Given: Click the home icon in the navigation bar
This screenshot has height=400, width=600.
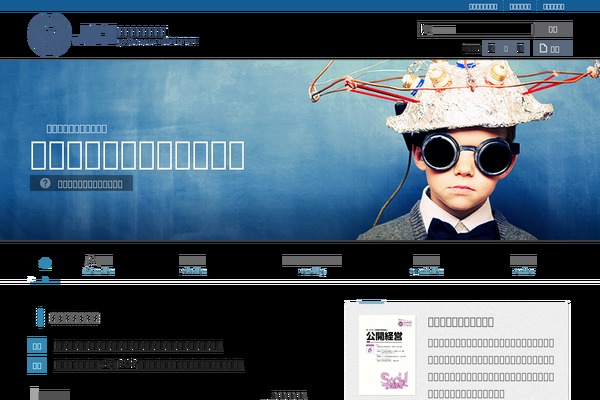Looking at the screenshot, I should click(45, 264).
